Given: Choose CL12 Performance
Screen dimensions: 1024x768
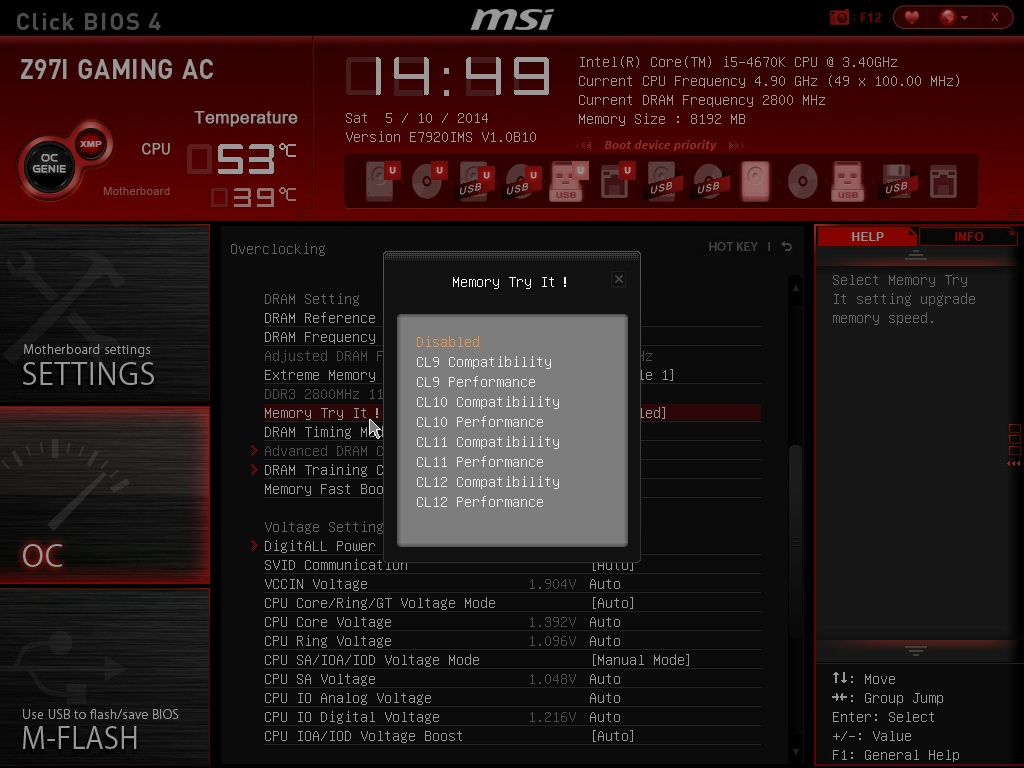Looking at the screenshot, I should tap(479, 502).
